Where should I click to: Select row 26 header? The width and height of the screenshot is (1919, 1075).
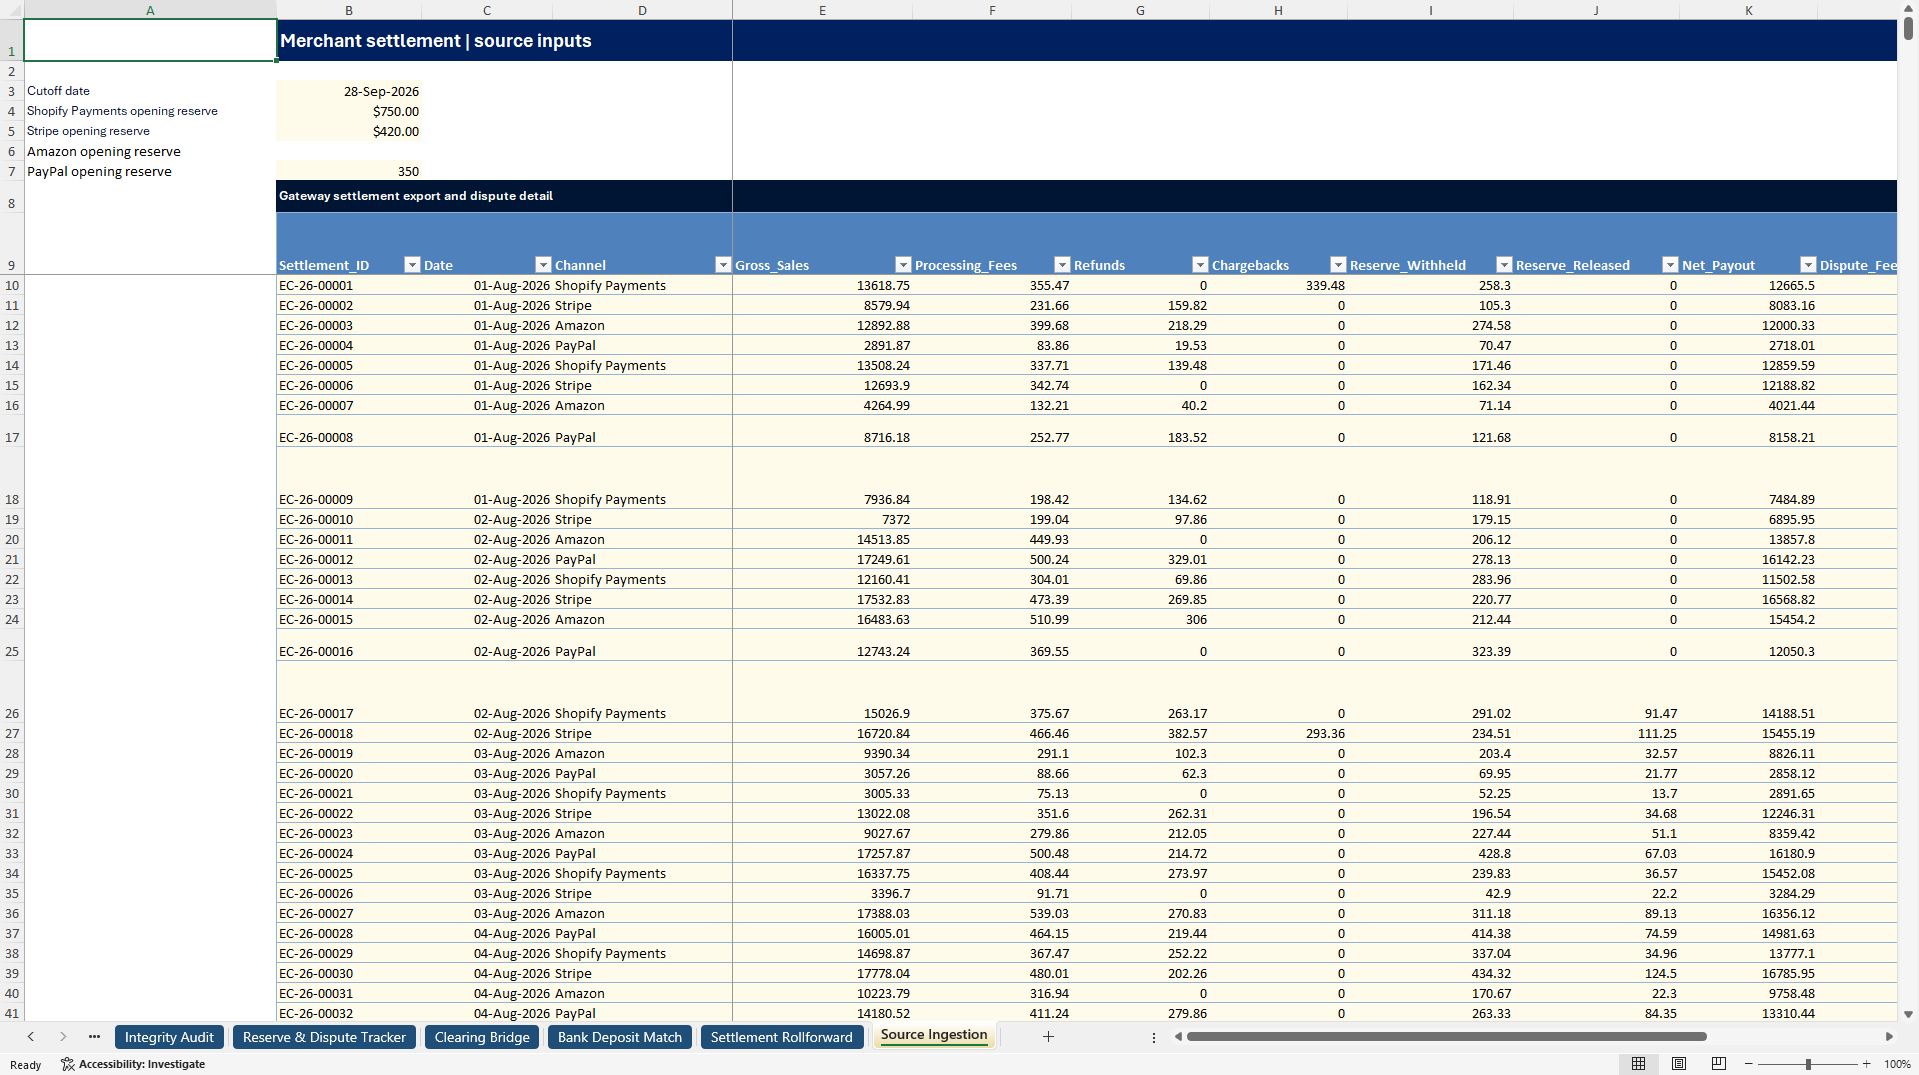pos(12,692)
